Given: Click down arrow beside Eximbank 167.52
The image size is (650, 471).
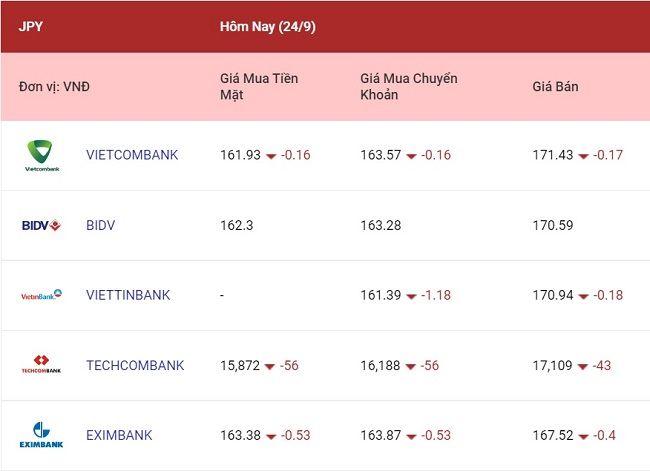Looking at the screenshot, I should pos(583,437).
